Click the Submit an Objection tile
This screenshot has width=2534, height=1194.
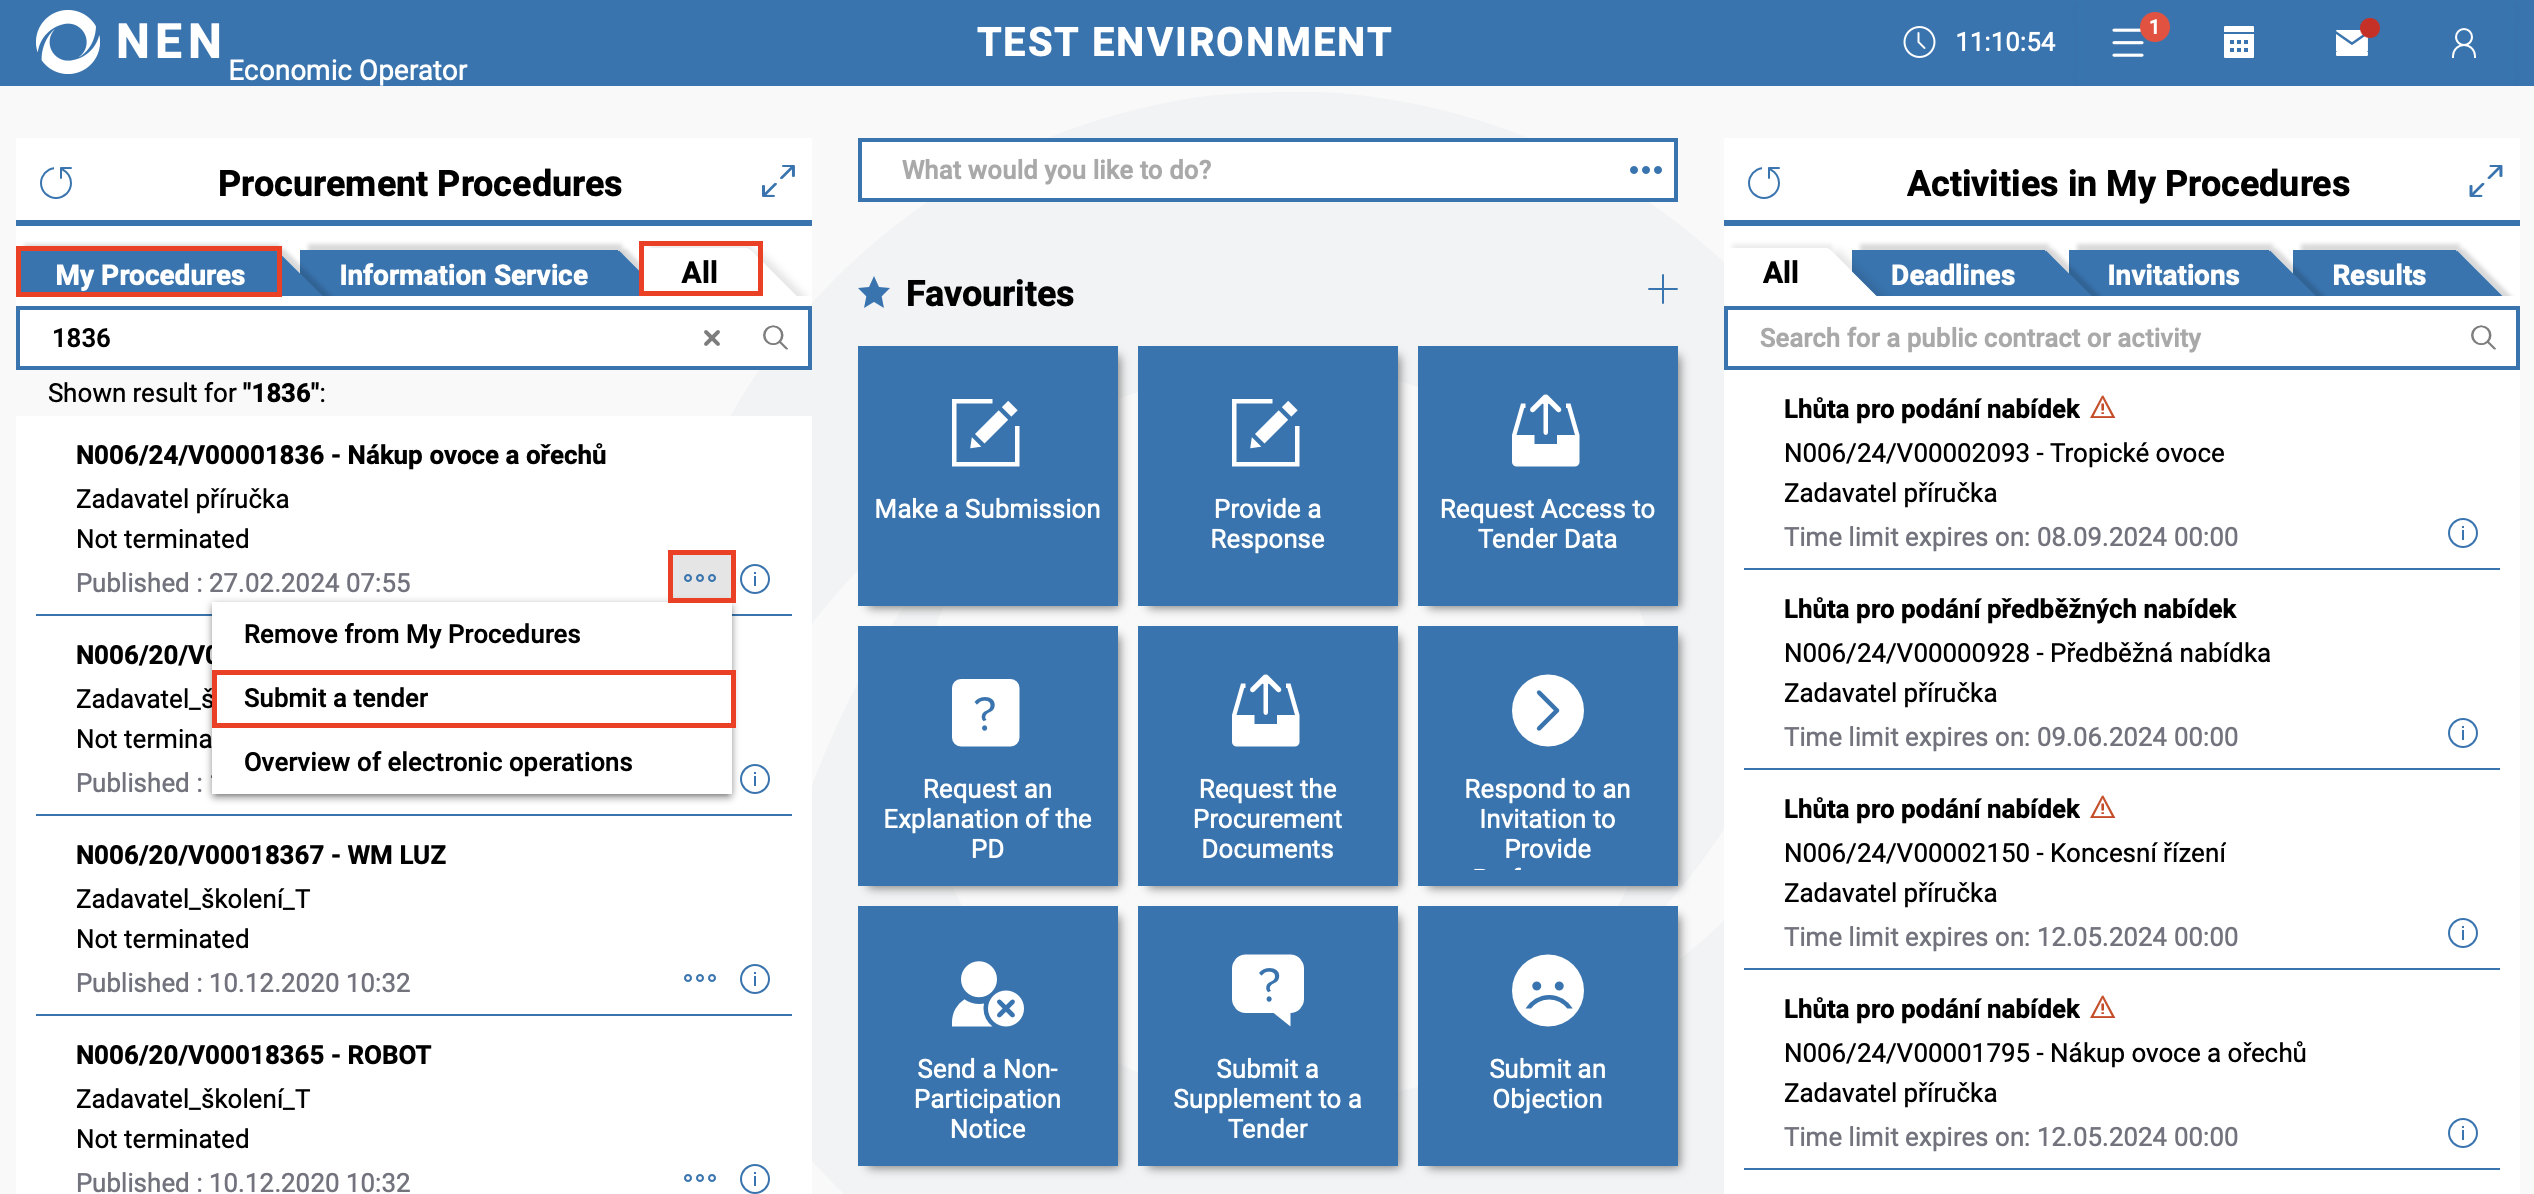pos(1547,1035)
